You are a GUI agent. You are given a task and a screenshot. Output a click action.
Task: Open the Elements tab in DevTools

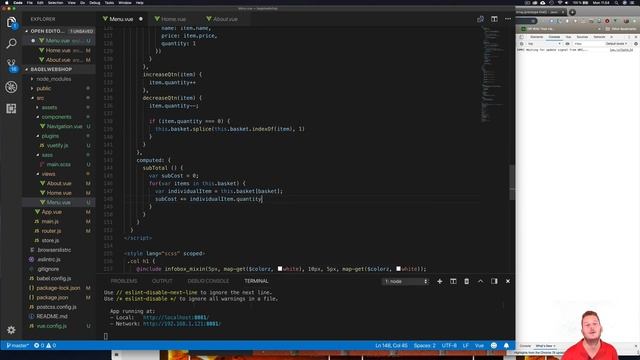point(536,37)
